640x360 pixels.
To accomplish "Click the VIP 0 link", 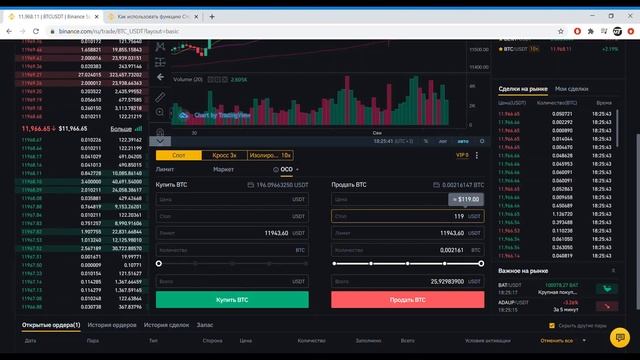I will click(462, 156).
